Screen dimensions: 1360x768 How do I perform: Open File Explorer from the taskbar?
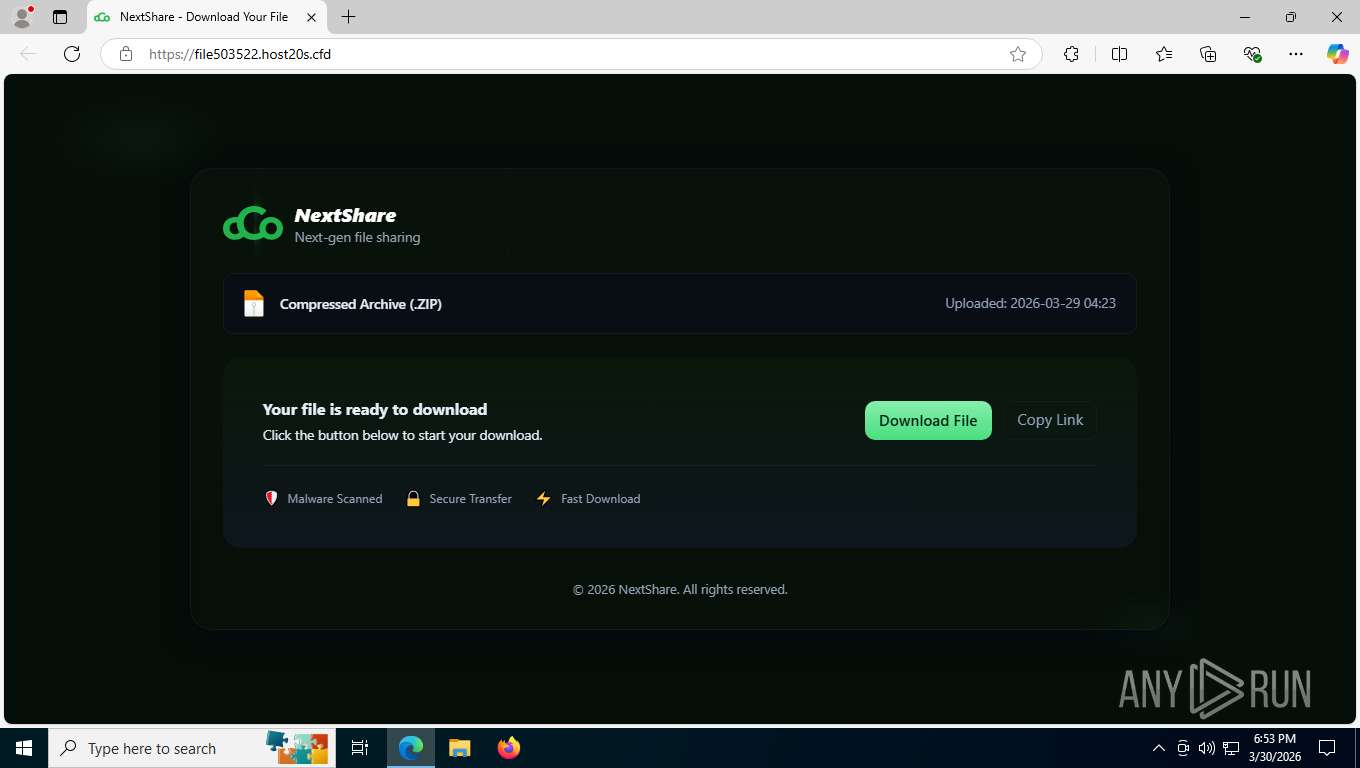pos(459,748)
